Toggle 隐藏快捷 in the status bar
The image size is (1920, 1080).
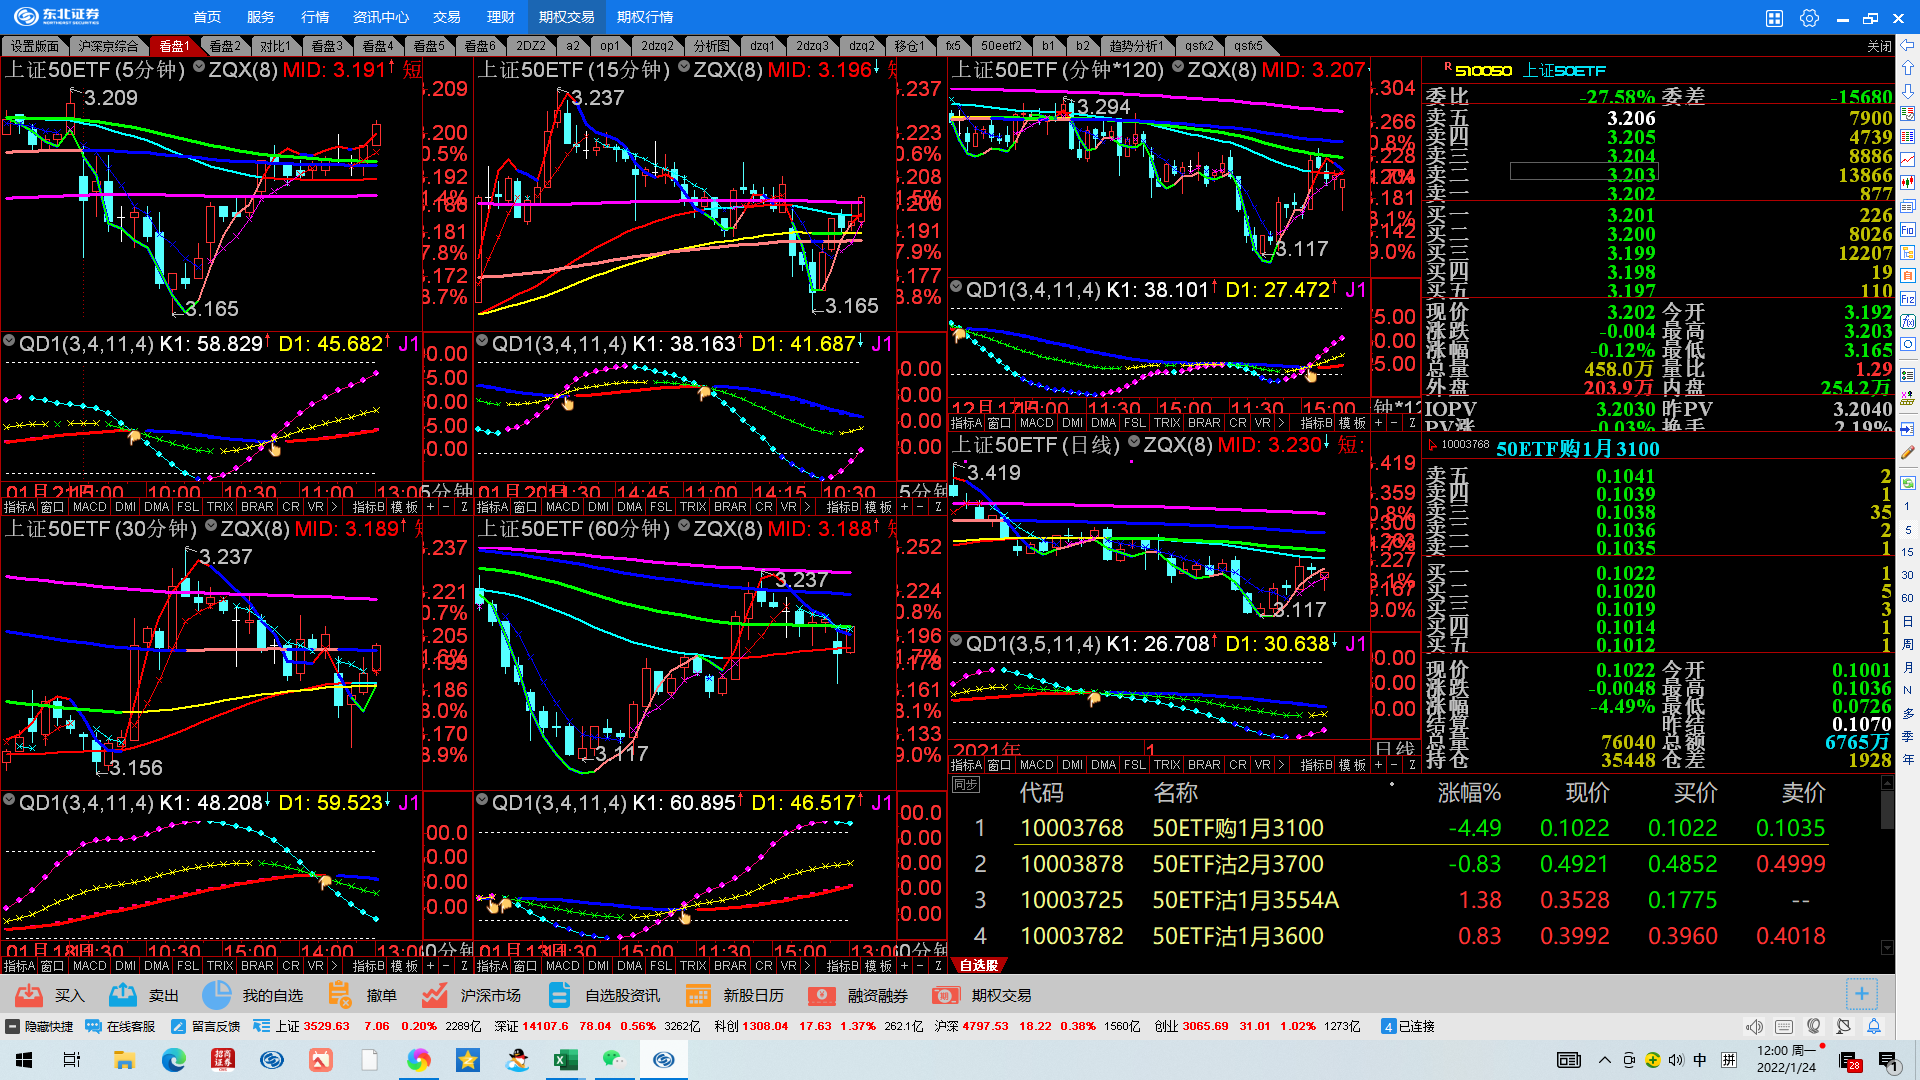click(40, 1026)
